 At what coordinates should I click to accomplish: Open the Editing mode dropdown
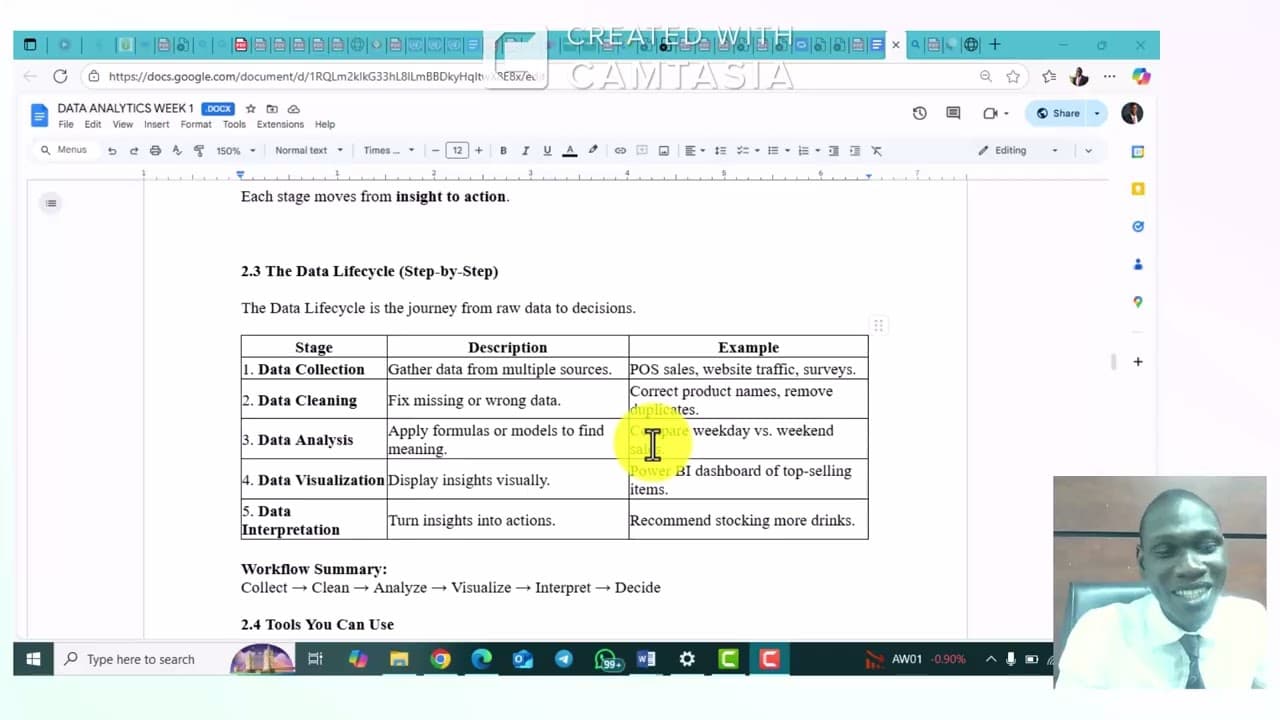1018,151
